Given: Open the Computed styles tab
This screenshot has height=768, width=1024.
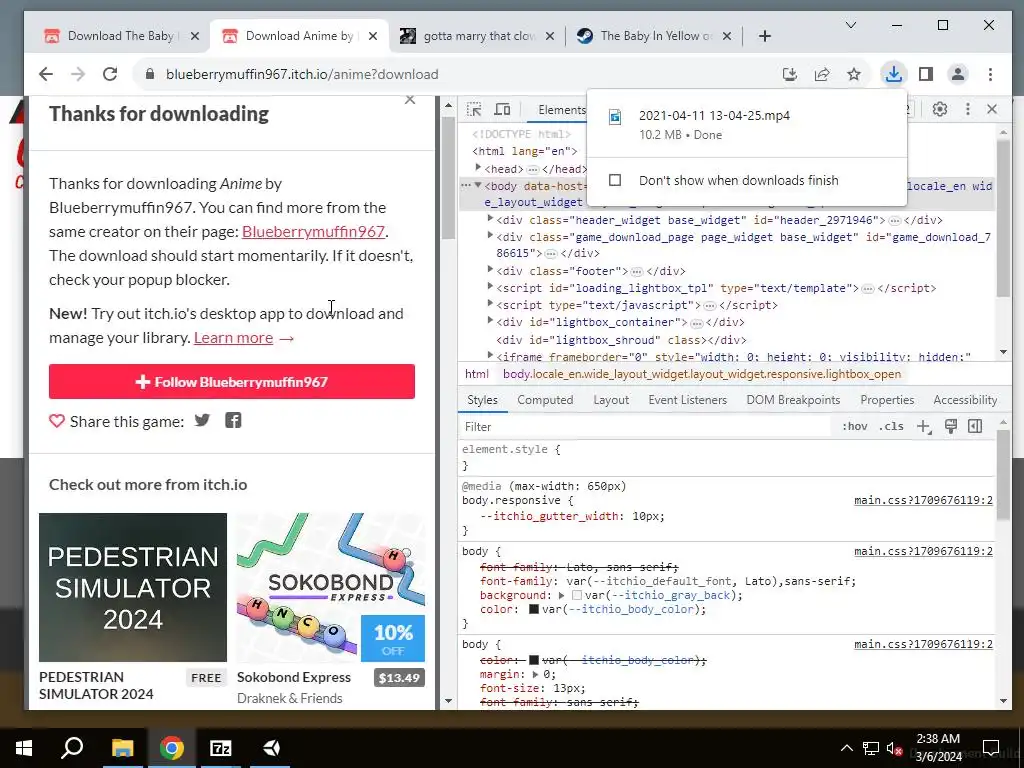Looking at the screenshot, I should 545,400.
